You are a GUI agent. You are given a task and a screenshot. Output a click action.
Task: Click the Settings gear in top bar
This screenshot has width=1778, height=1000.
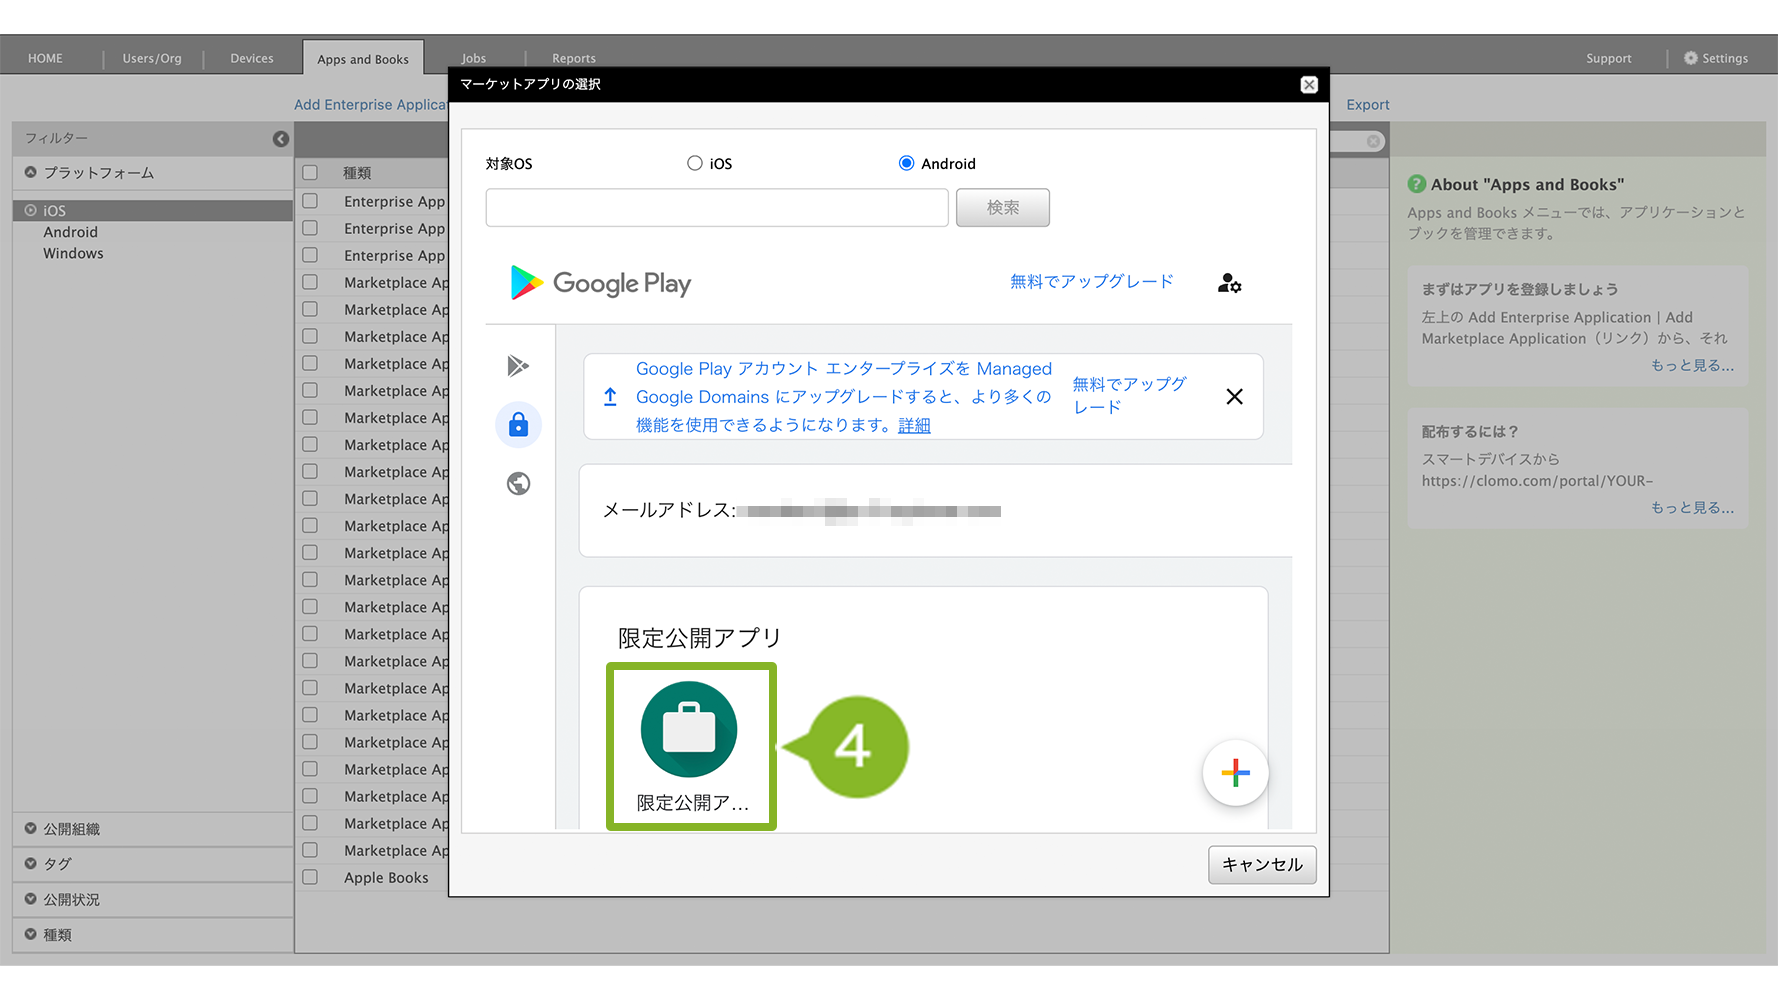pyautogui.click(x=1716, y=58)
